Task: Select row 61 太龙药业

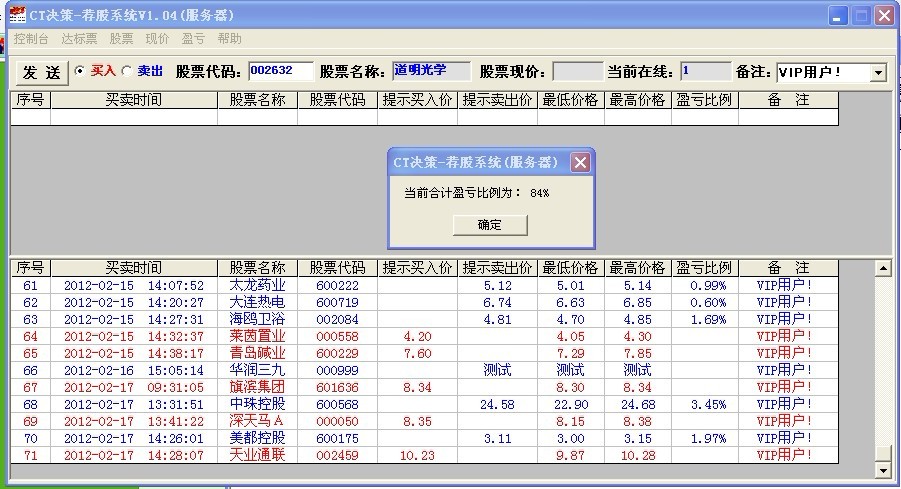Action: 424,286
